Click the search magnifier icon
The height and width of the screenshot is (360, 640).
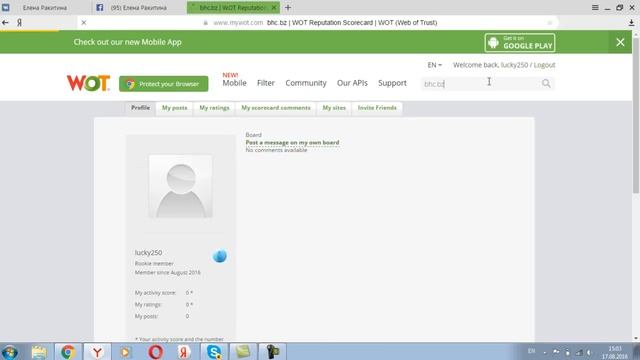point(546,84)
